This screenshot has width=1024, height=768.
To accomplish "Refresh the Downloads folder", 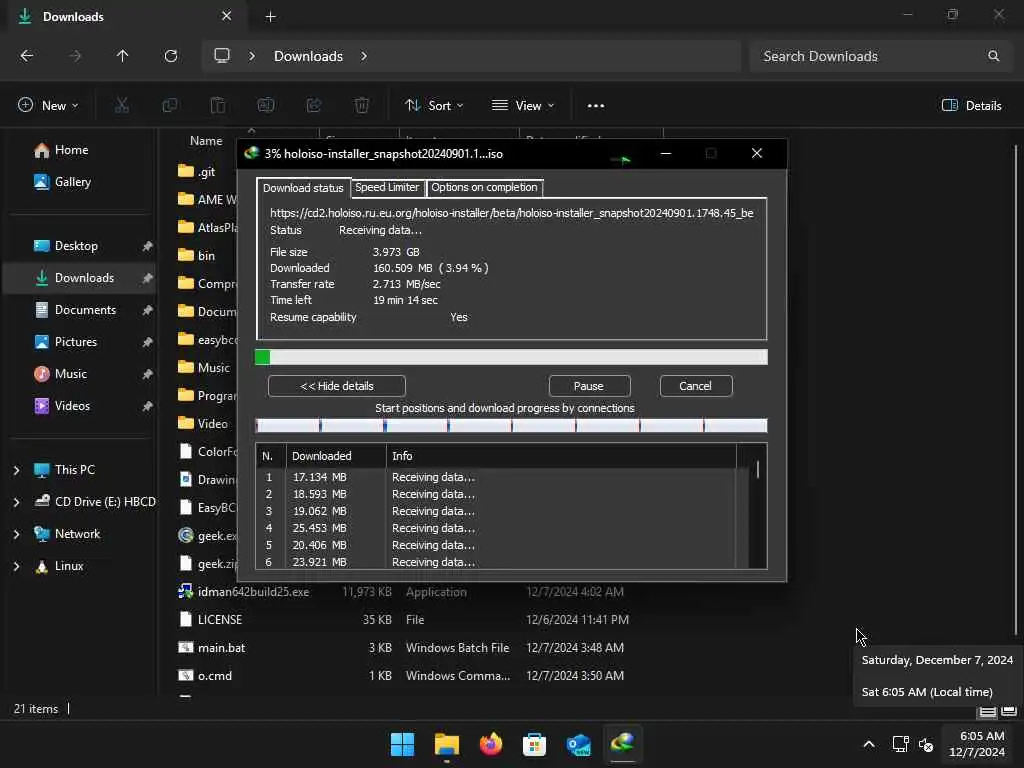I will pyautogui.click(x=170, y=56).
